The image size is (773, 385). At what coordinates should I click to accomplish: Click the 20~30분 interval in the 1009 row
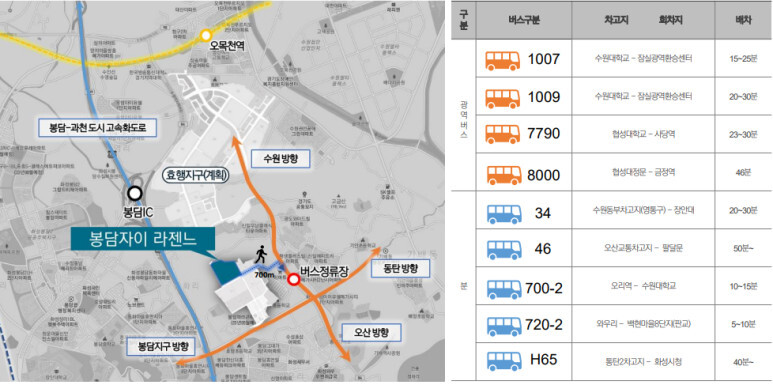tap(743, 97)
